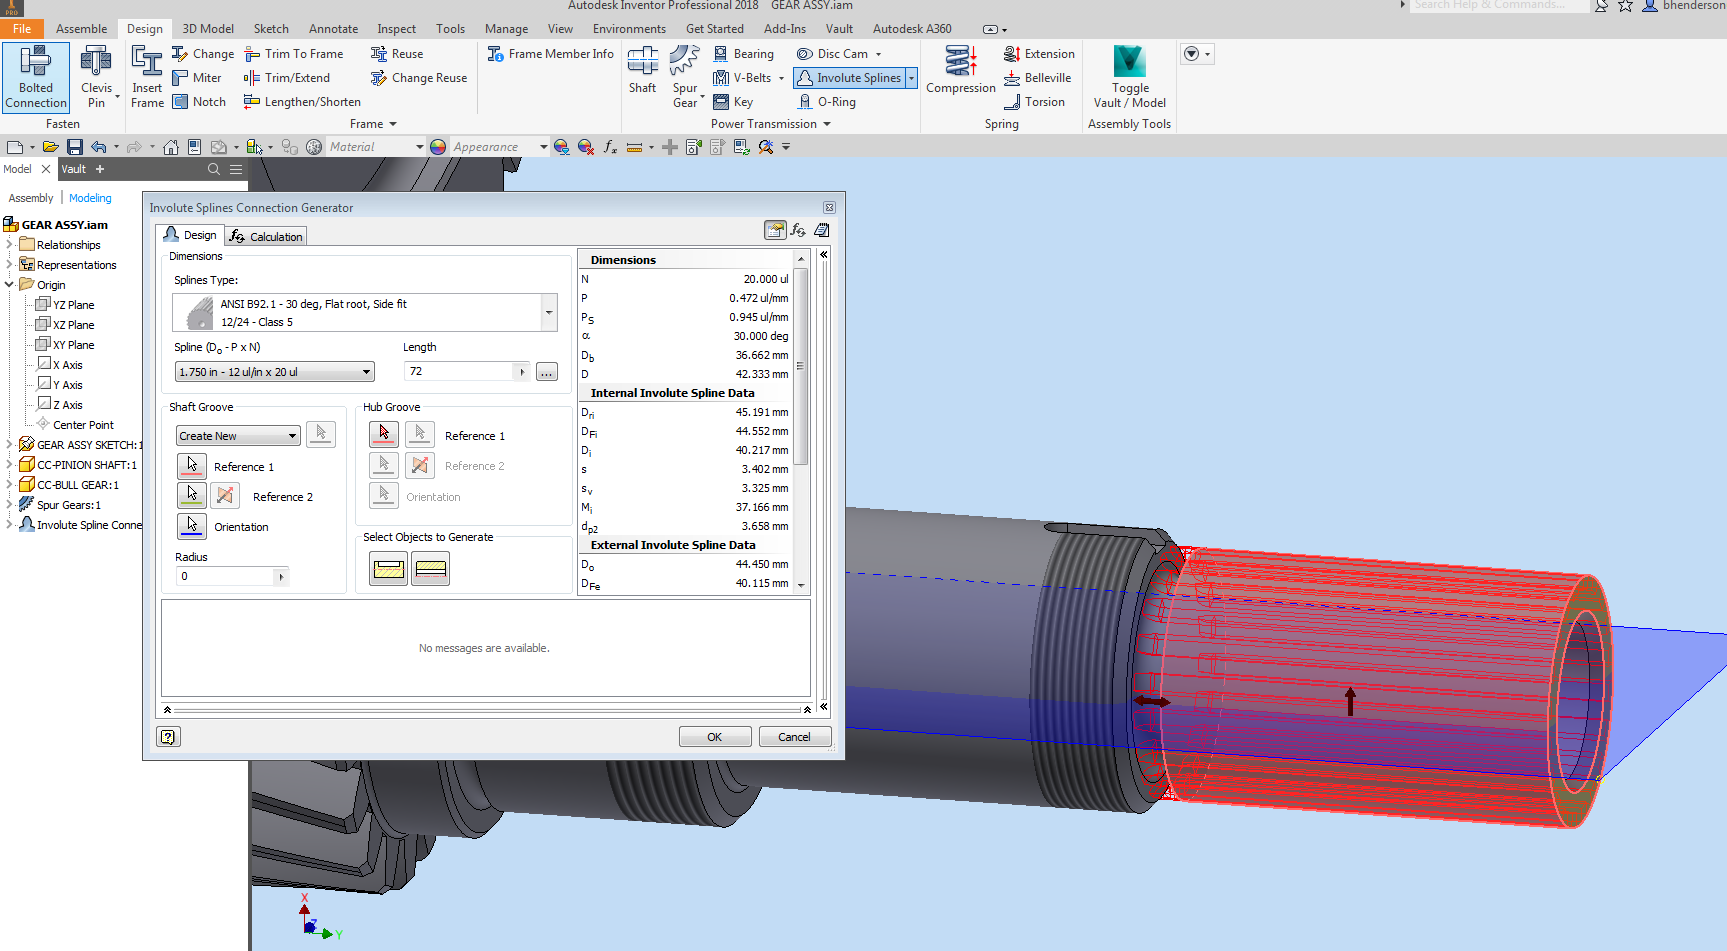
Task: Open the Appearance dropdown
Action: tap(544, 147)
